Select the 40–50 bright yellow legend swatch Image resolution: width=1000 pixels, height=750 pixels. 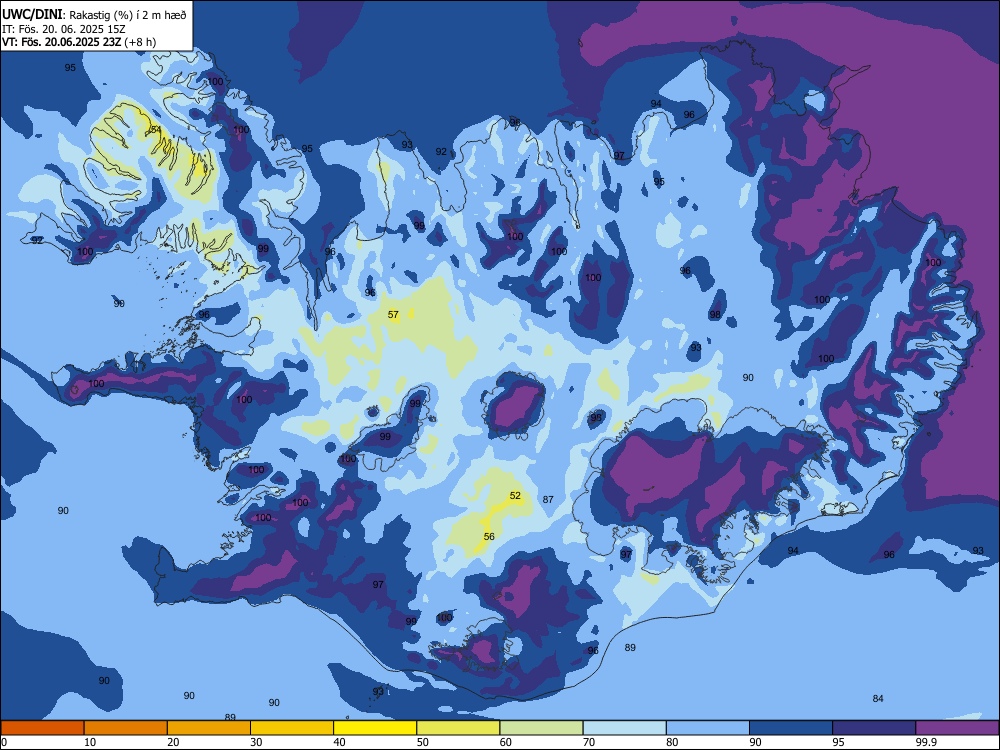[x=375, y=728]
